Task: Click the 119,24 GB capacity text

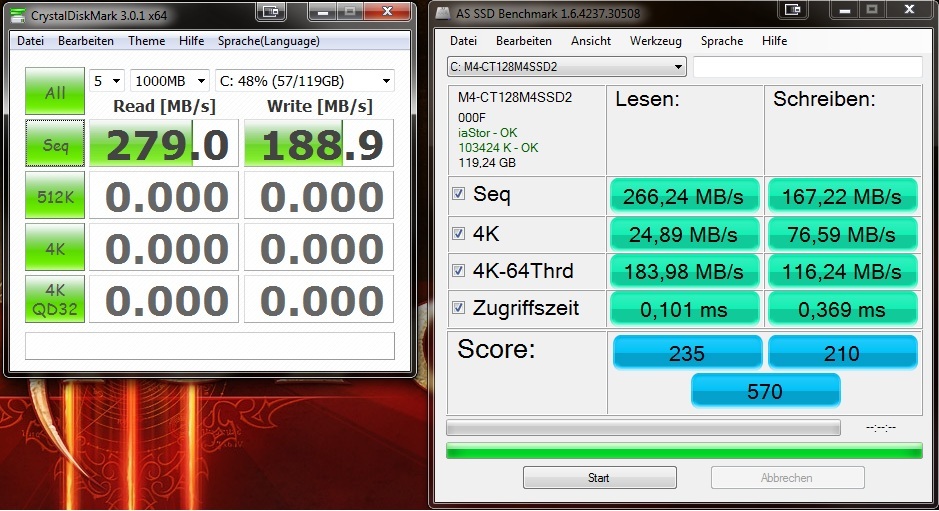Action: tap(487, 162)
